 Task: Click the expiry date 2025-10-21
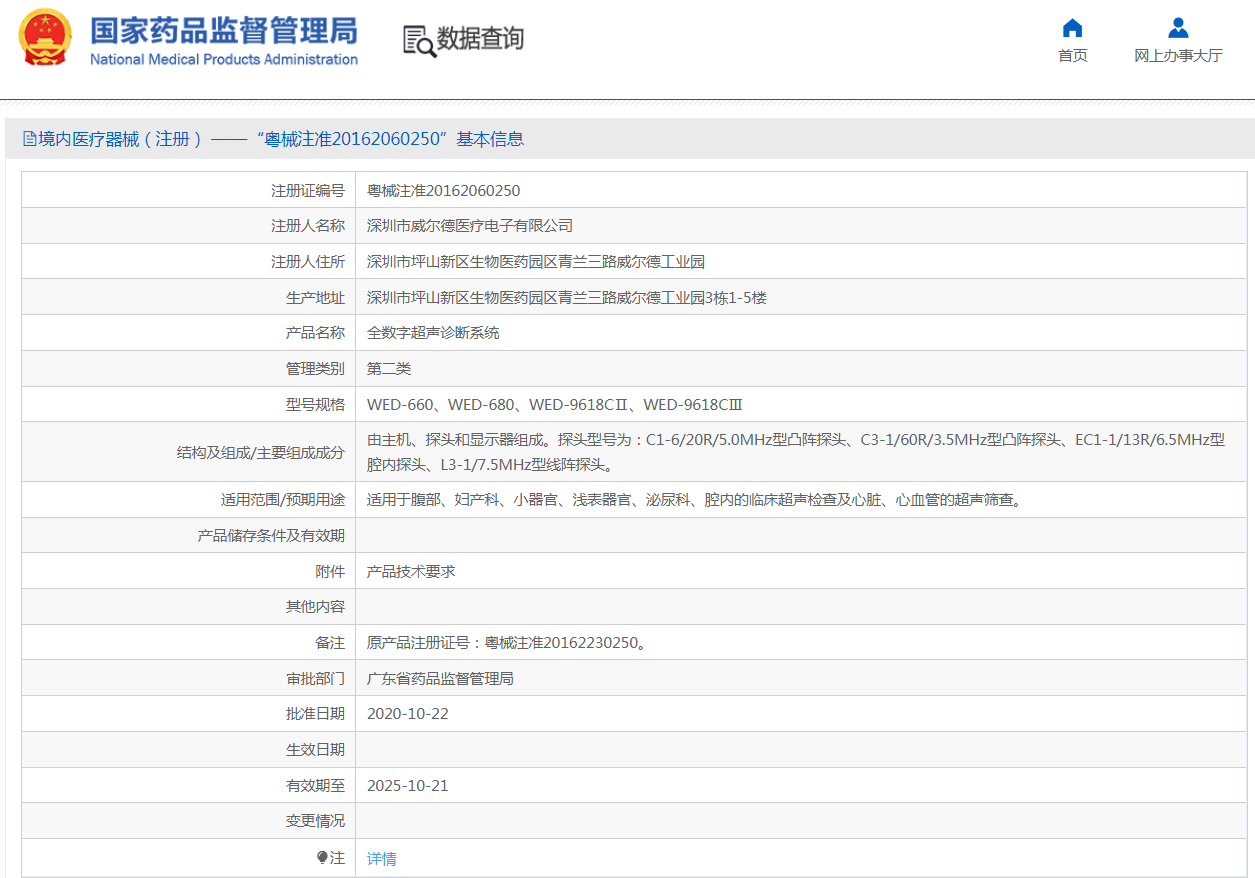pyautogui.click(x=407, y=785)
